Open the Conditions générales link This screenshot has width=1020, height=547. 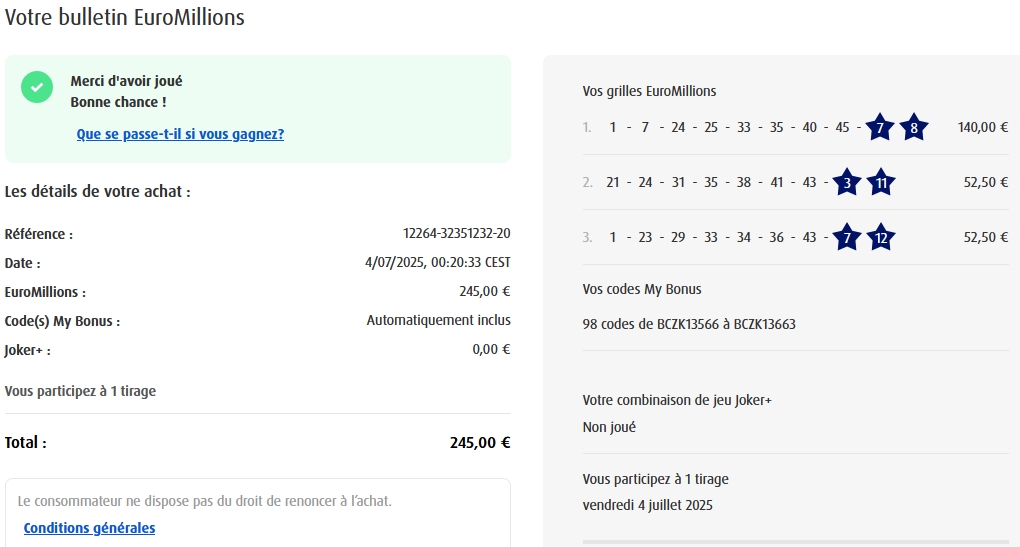89,528
